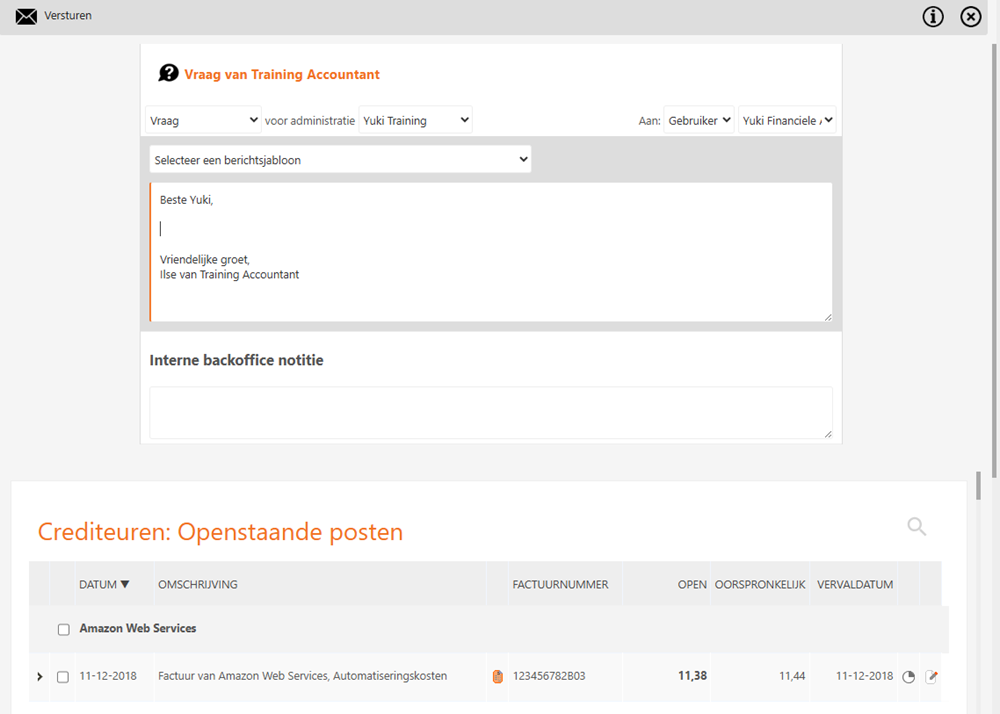
Task: Click invoice date 11-12-2018 in DATUM column
Action: pyautogui.click(x=108, y=676)
